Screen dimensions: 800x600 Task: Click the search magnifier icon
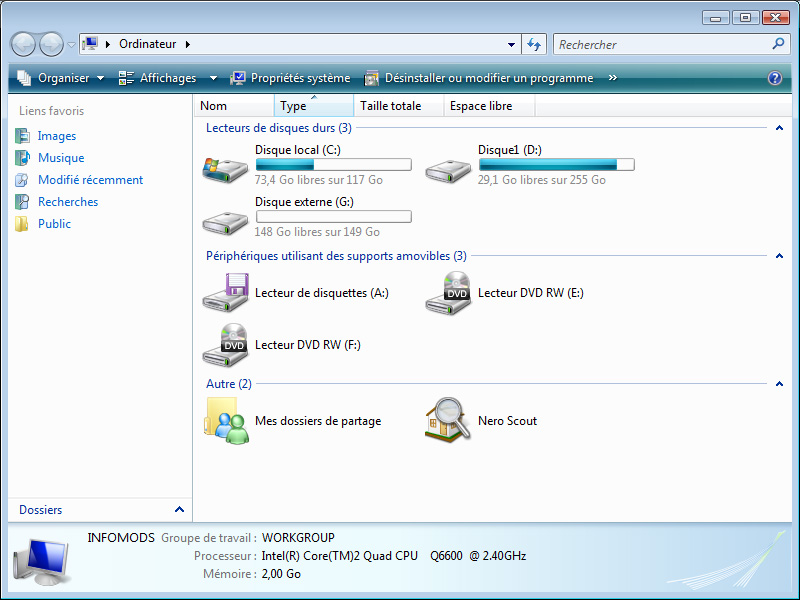[778, 44]
